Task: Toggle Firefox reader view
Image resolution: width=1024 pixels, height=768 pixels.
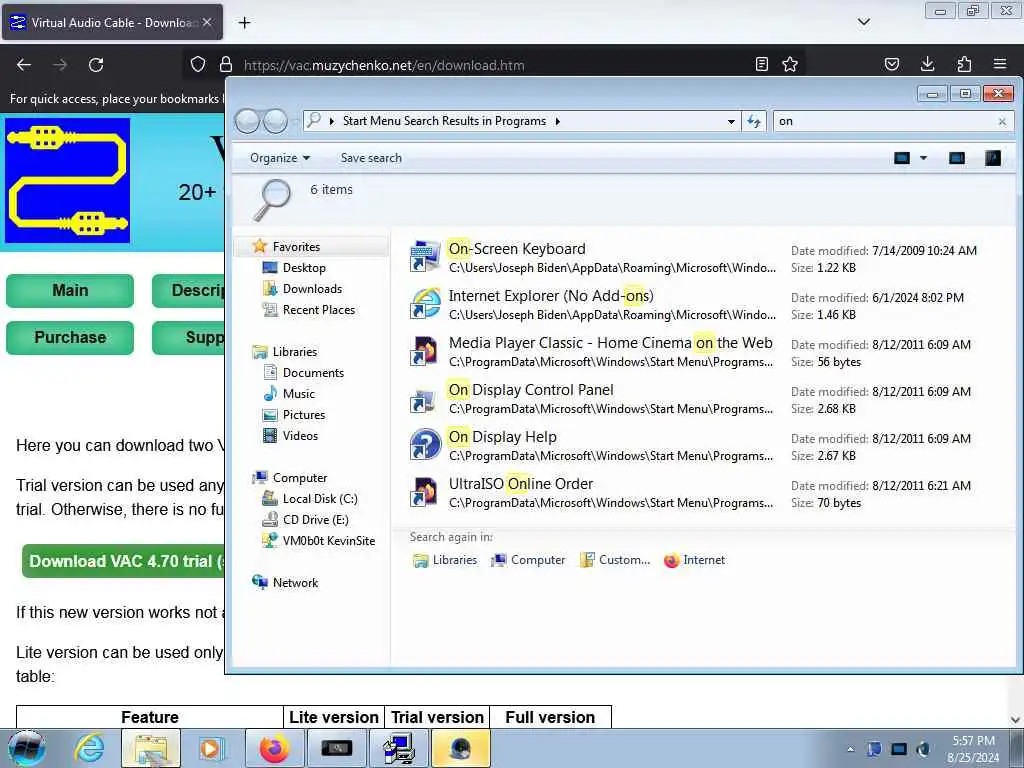Action: point(761,64)
